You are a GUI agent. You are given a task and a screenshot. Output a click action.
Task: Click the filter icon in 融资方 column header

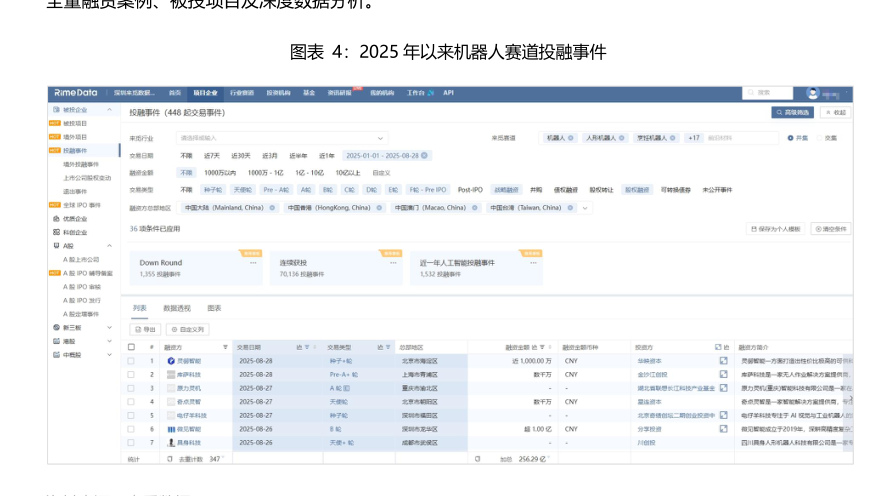click(x=224, y=347)
